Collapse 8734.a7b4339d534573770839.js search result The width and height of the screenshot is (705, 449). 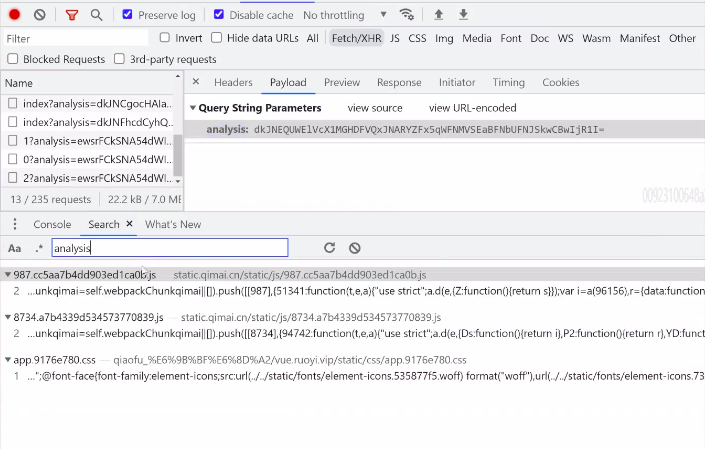[x=8, y=317]
